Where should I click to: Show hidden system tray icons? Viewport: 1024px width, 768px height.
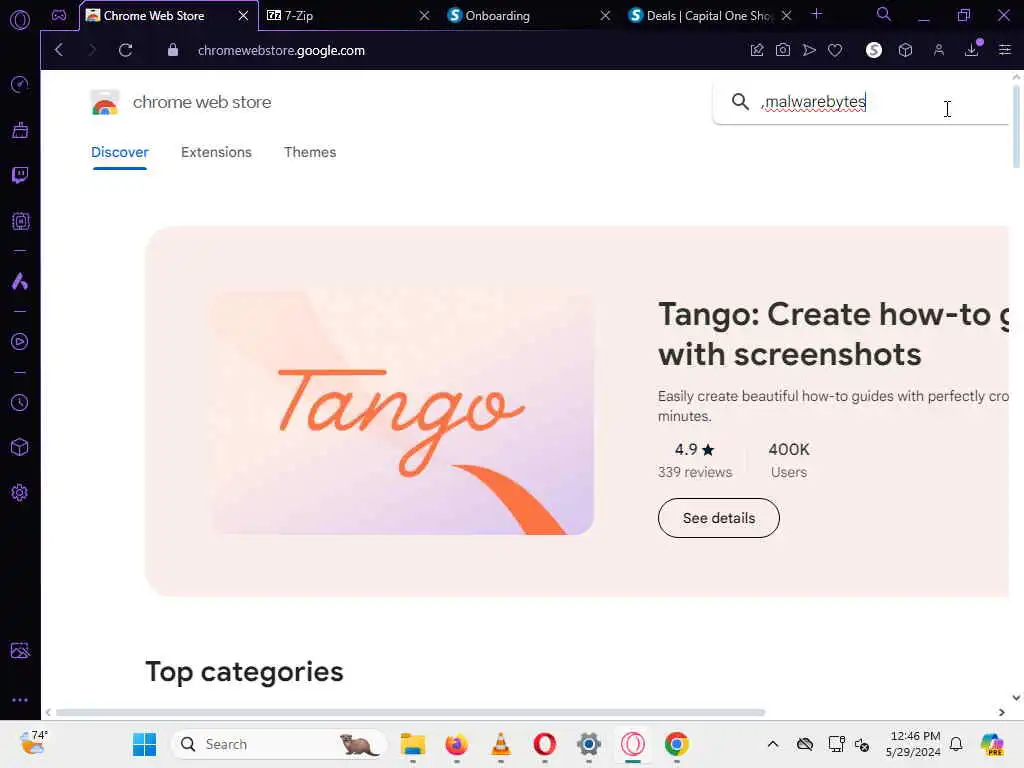click(x=773, y=744)
